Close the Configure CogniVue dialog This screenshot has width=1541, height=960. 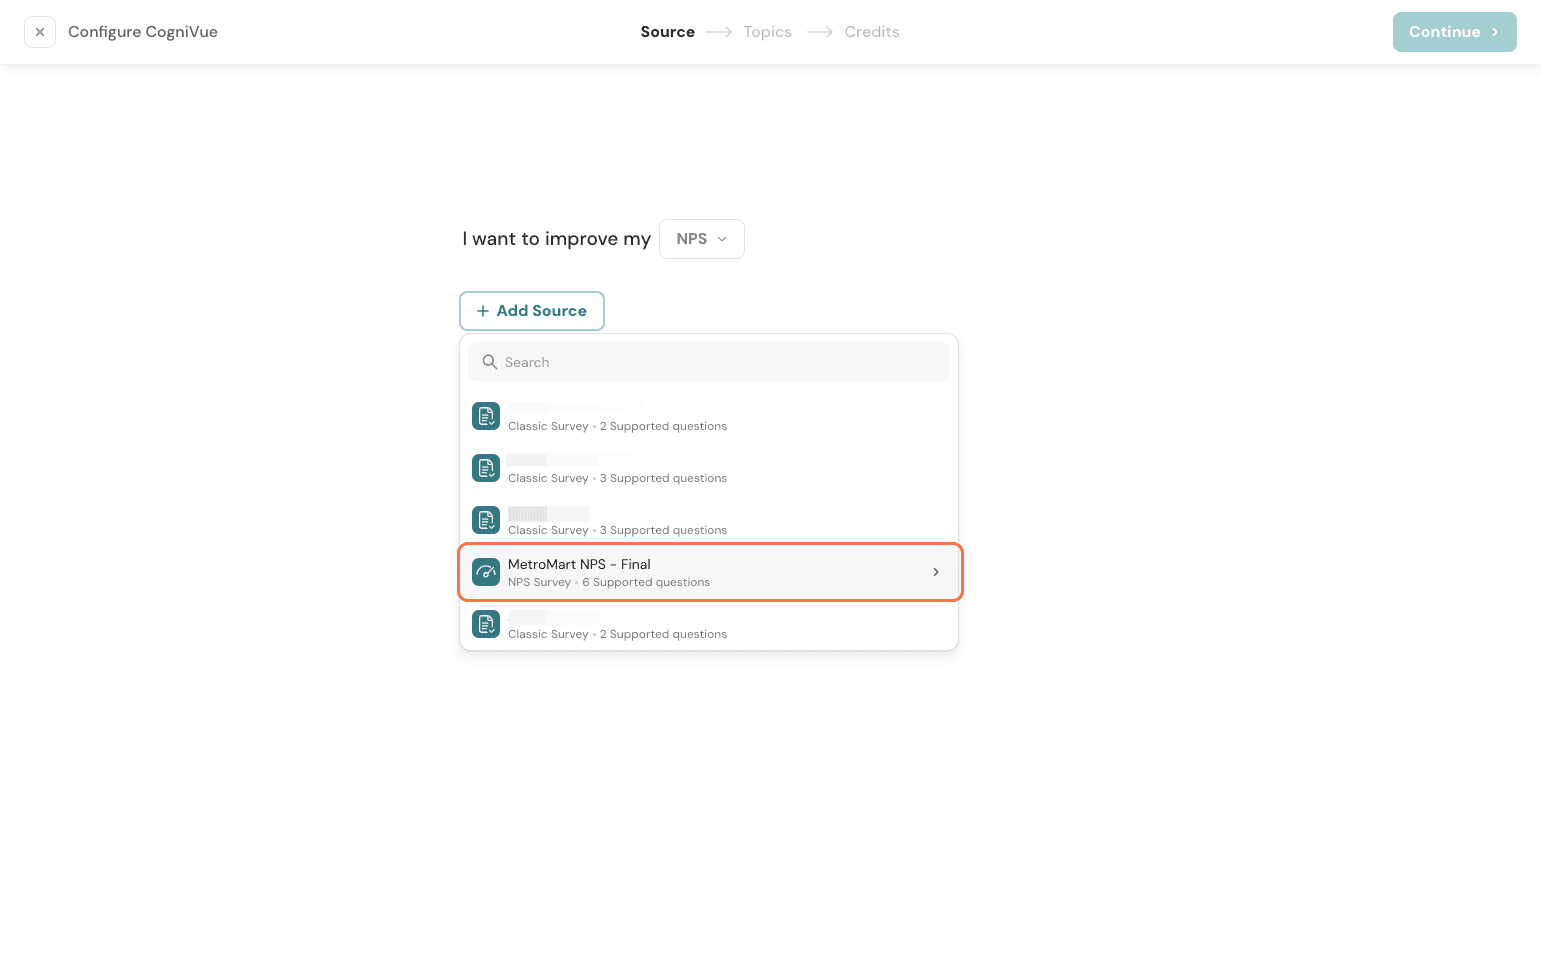tap(40, 32)
